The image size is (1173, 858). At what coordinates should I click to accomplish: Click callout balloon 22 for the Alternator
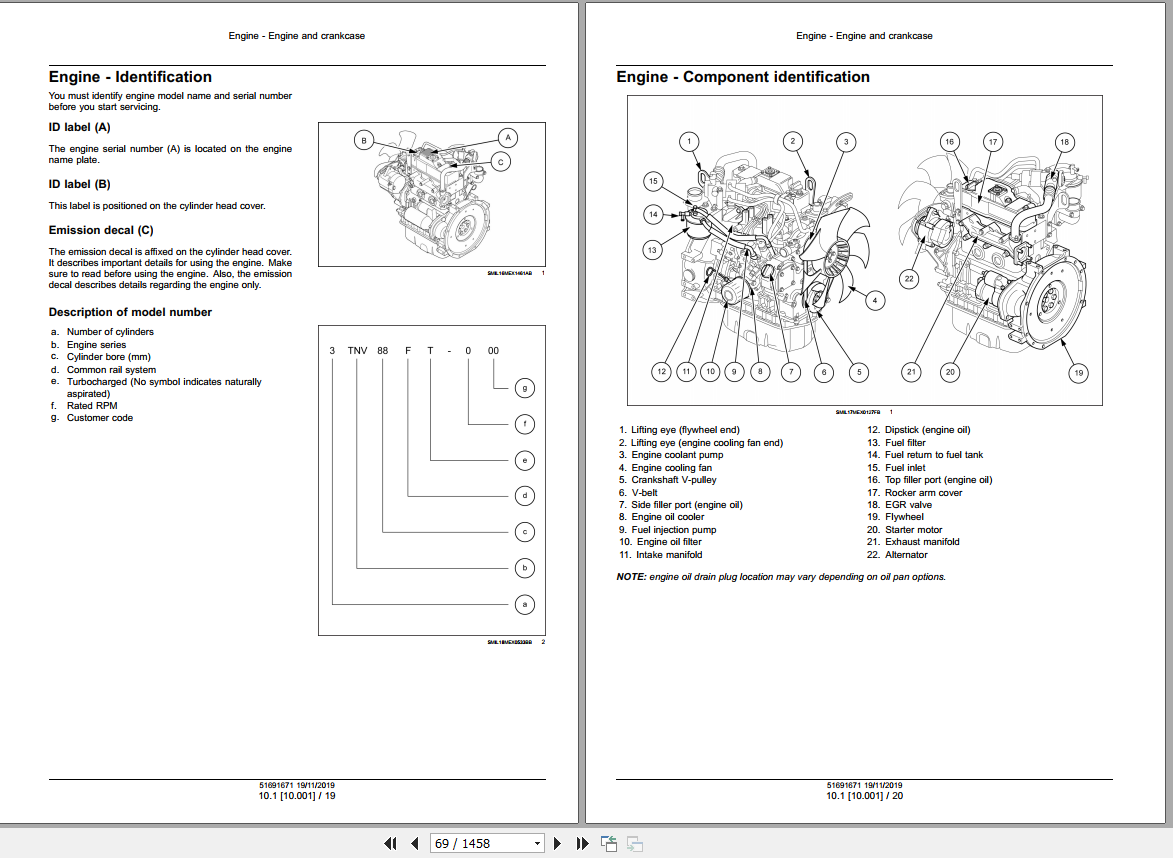coord(909,278)
